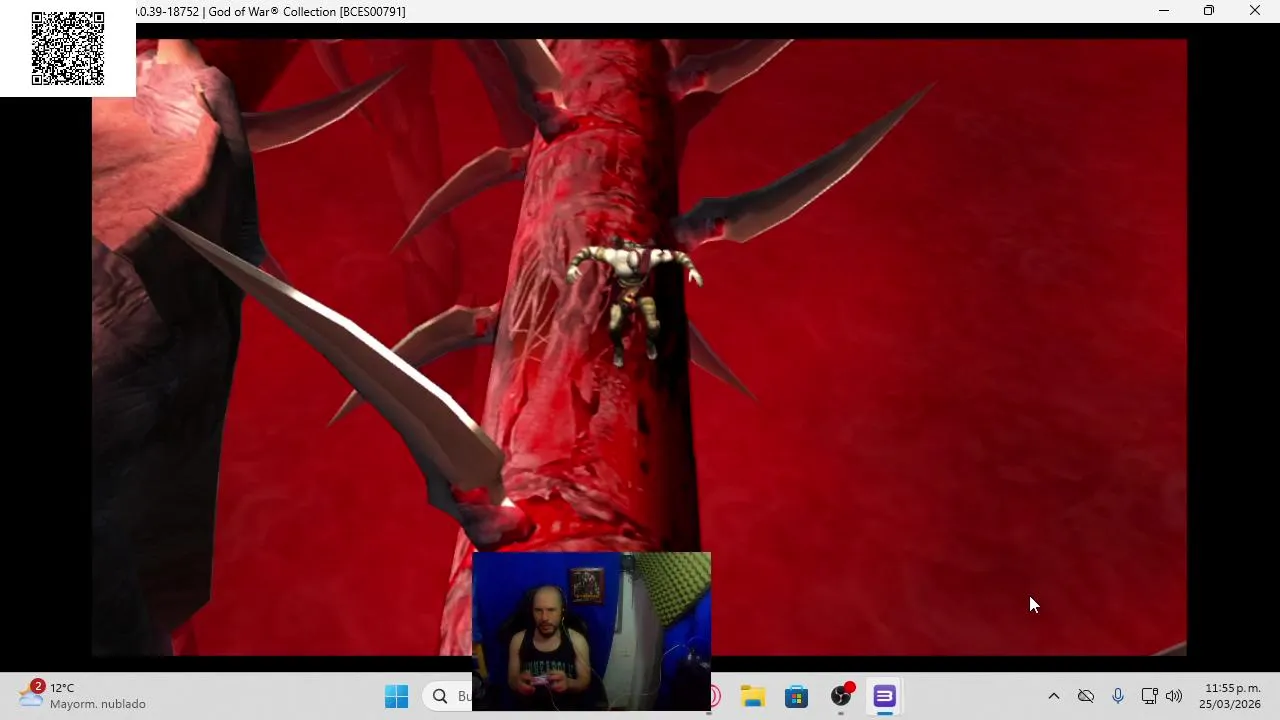Image resolution: width=1280 pixels, height=720 pixels.
Task: Click the taskbar search box
Action: point(447,696)
